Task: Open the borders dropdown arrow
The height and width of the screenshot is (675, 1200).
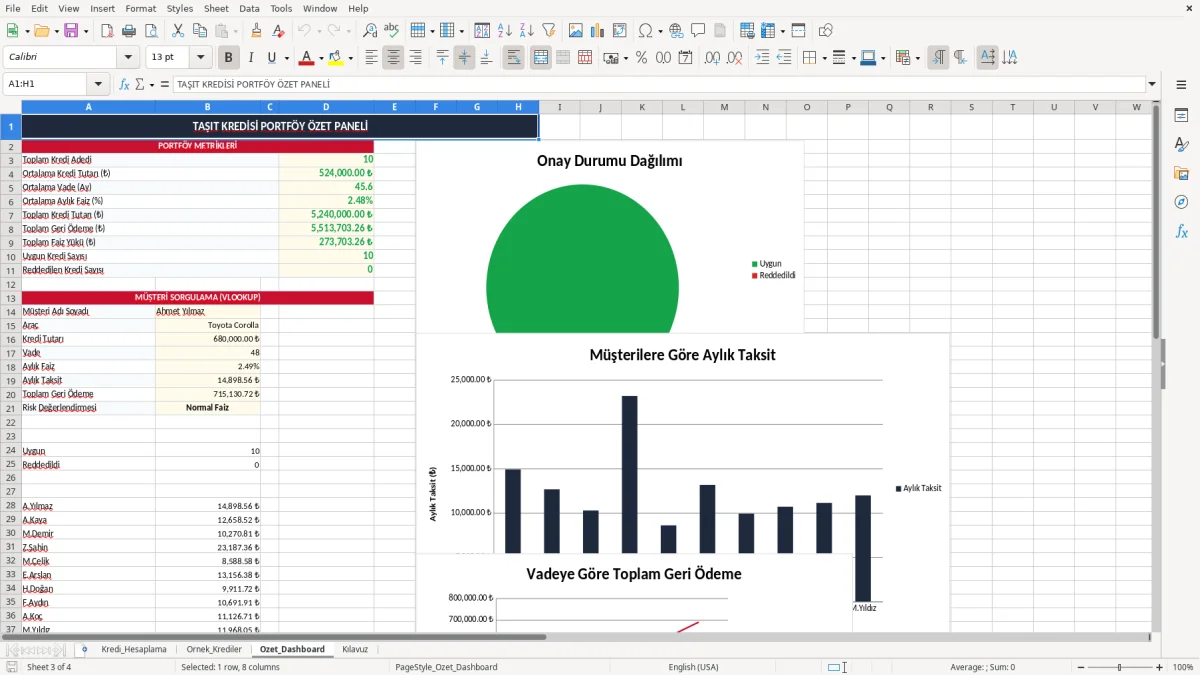Action: coord(824,58)
